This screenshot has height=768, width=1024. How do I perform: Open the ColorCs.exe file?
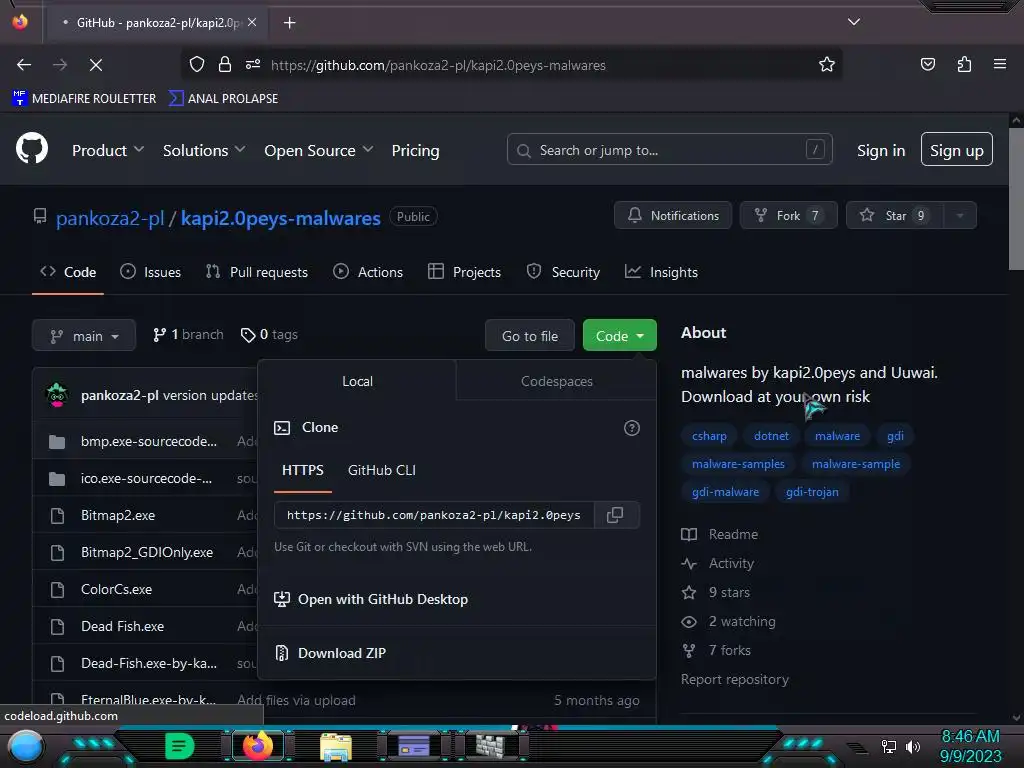point(116,589)
